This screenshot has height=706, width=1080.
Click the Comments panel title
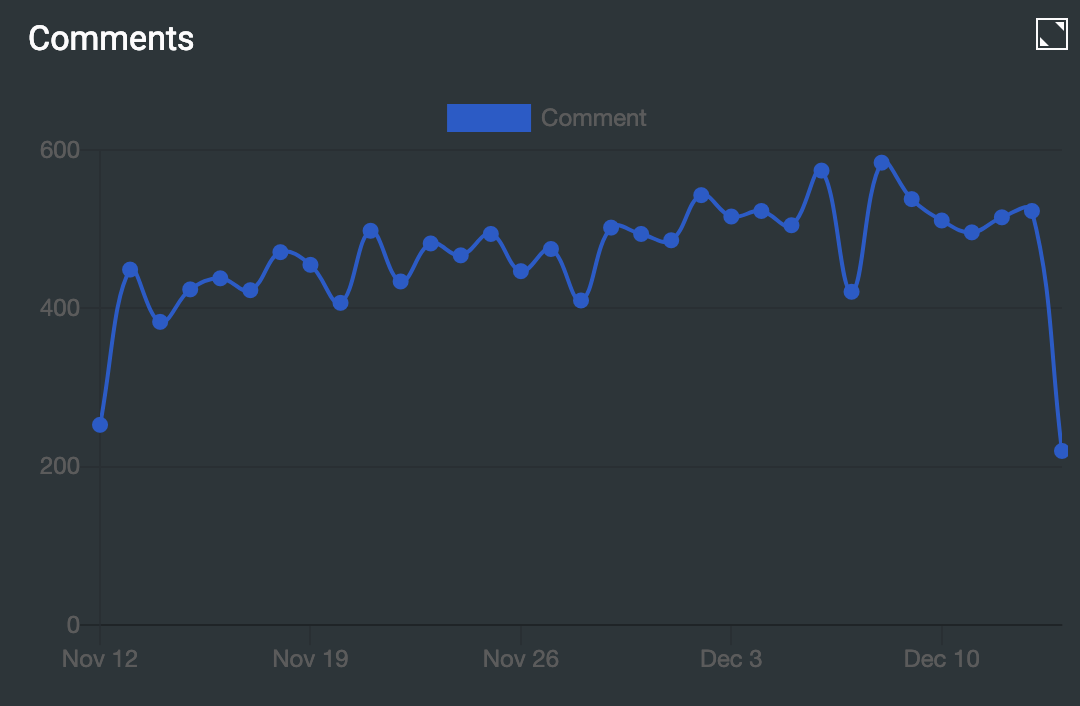[x=111, y=38]
